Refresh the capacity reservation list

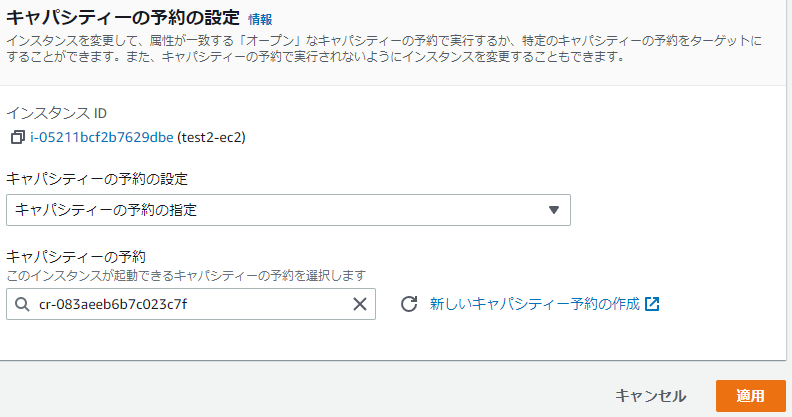(x=408, y=304)
